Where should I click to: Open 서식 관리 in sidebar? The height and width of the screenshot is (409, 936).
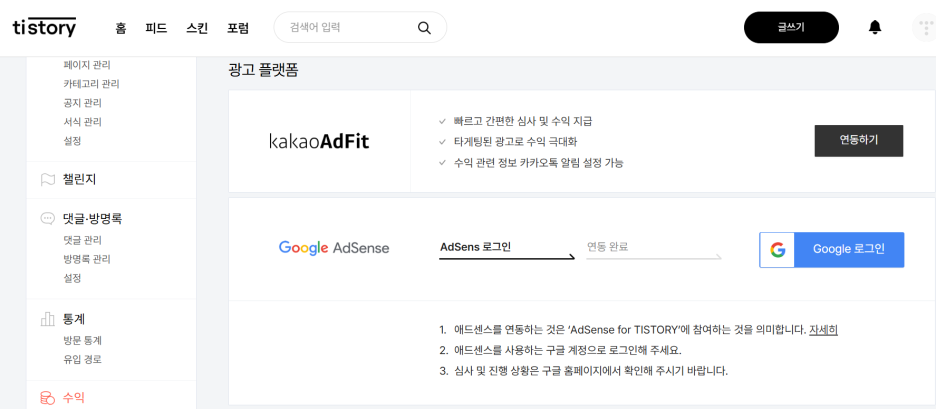coord(82,122)
